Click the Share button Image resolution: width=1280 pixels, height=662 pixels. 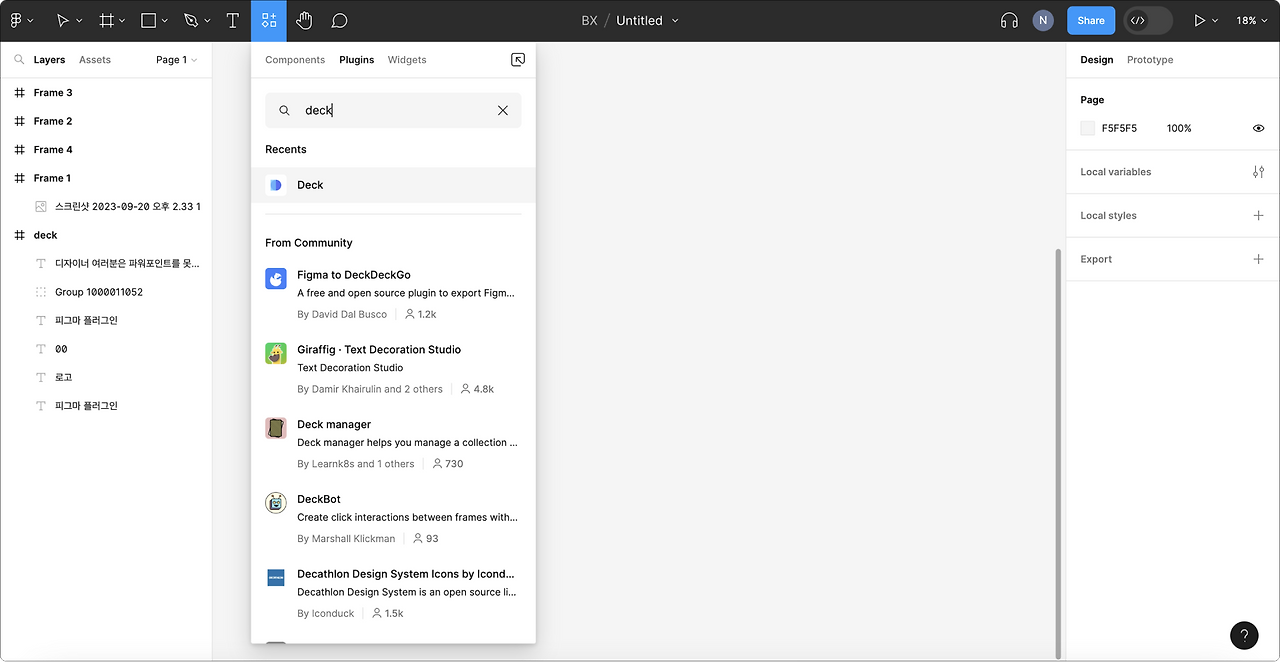click(x=1091, y=20)
